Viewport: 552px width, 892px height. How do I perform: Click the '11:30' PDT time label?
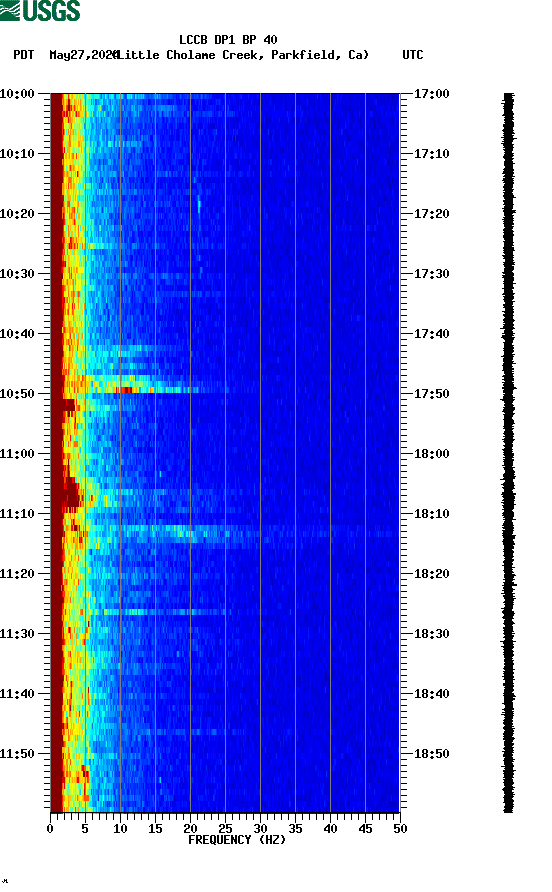pos(17,634)
